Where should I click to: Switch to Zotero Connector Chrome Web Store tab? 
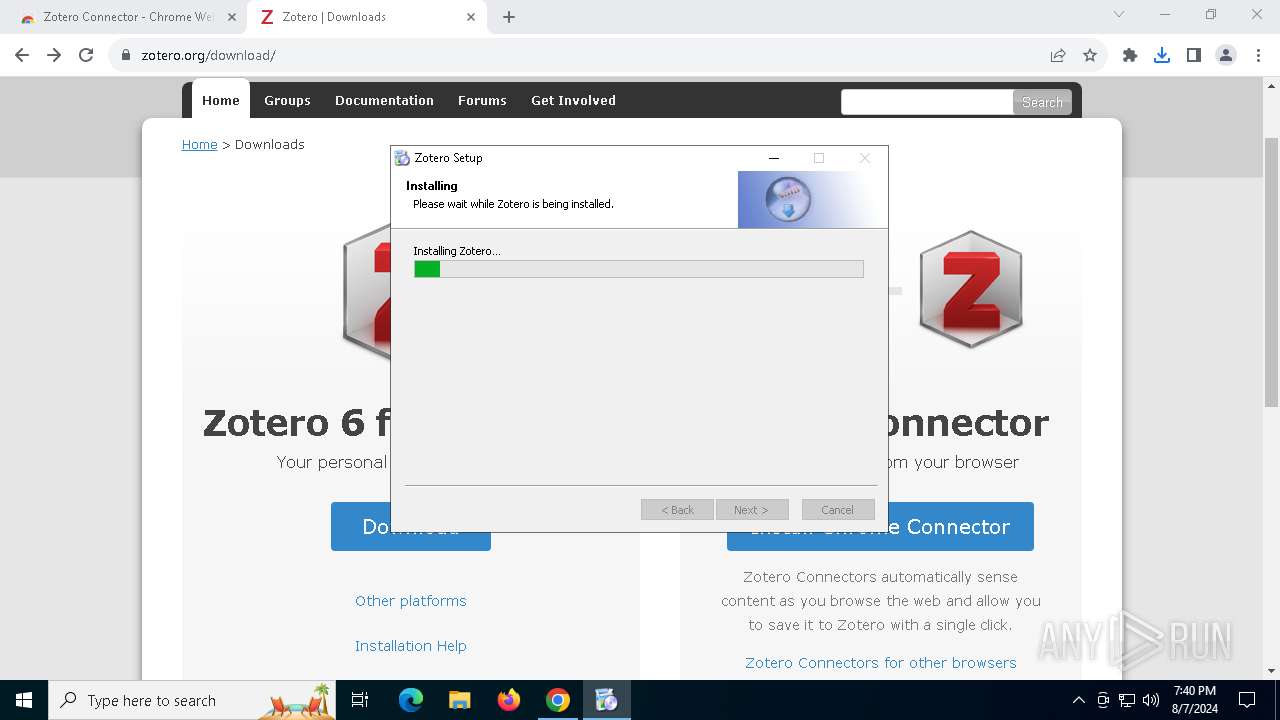pos(125,17)
